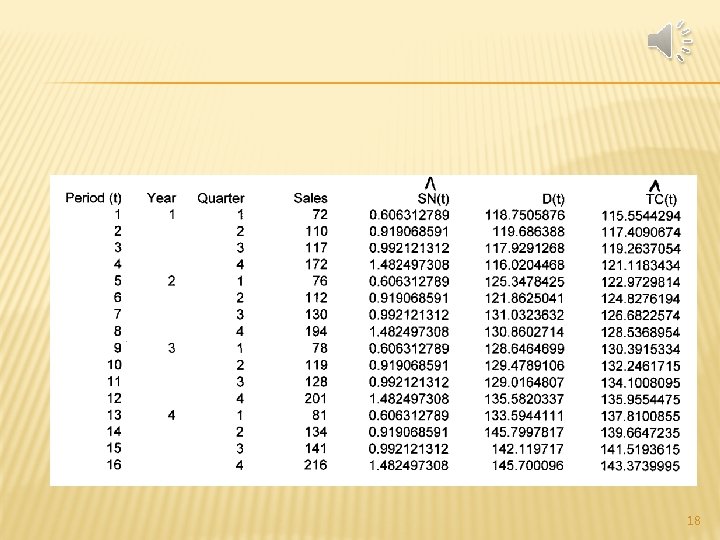Click the D(t) column header

(553, 199)
